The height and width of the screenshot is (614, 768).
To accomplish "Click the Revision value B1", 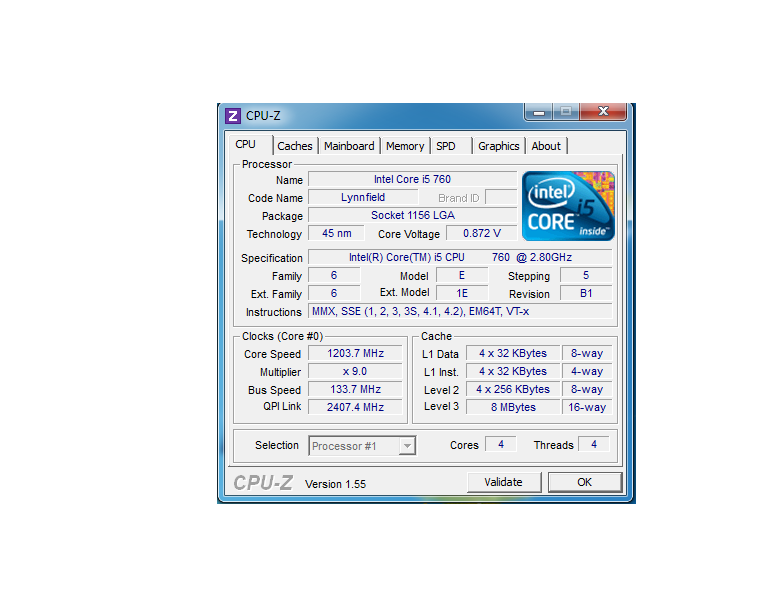I will [586, 293].
